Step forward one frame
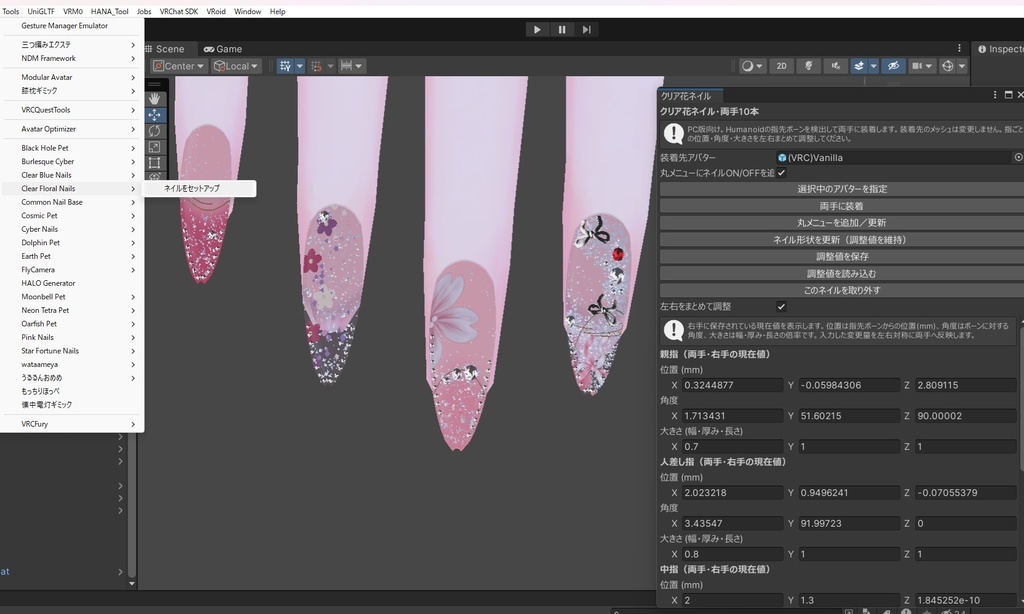 [586, 29]
